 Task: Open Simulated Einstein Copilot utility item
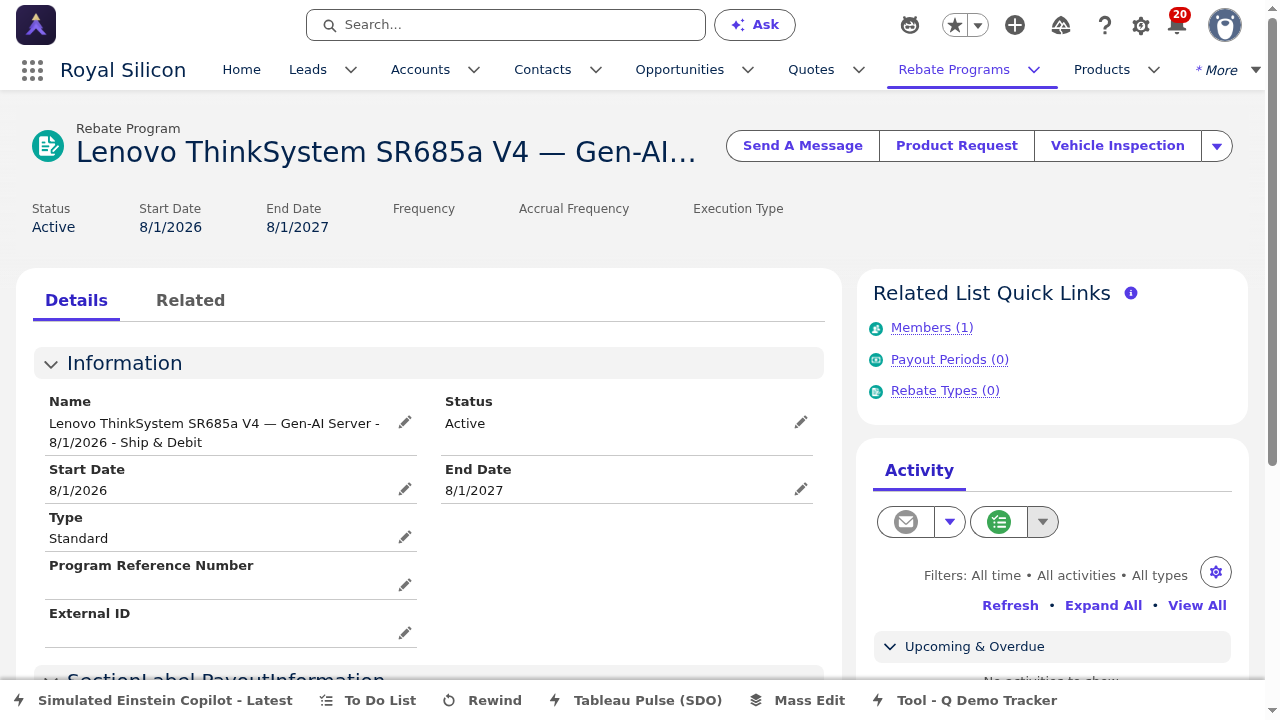click(153, 701)
